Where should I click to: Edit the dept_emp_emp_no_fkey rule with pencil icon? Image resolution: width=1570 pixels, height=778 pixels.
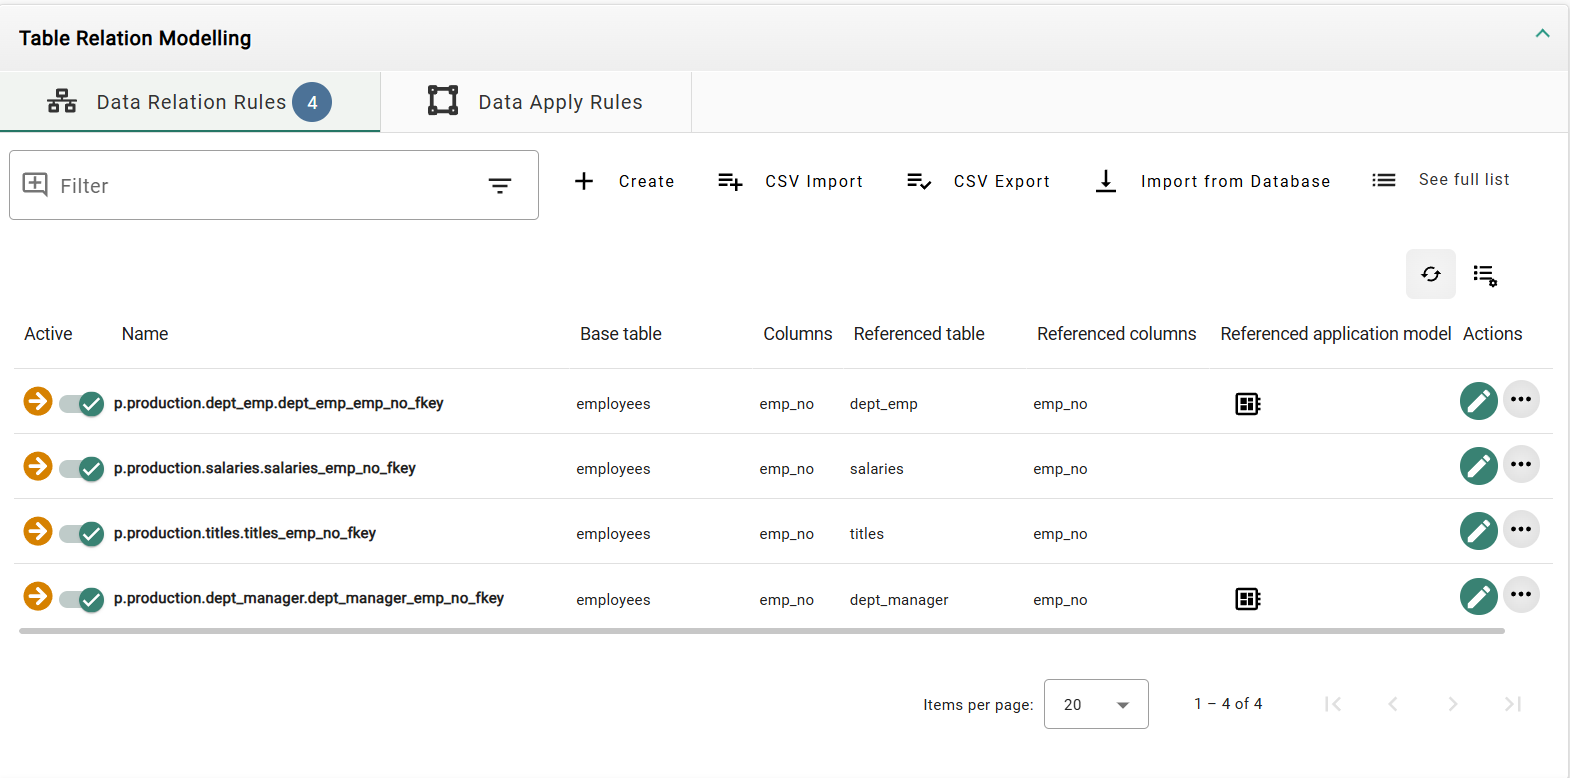(x=1478, y=401)
